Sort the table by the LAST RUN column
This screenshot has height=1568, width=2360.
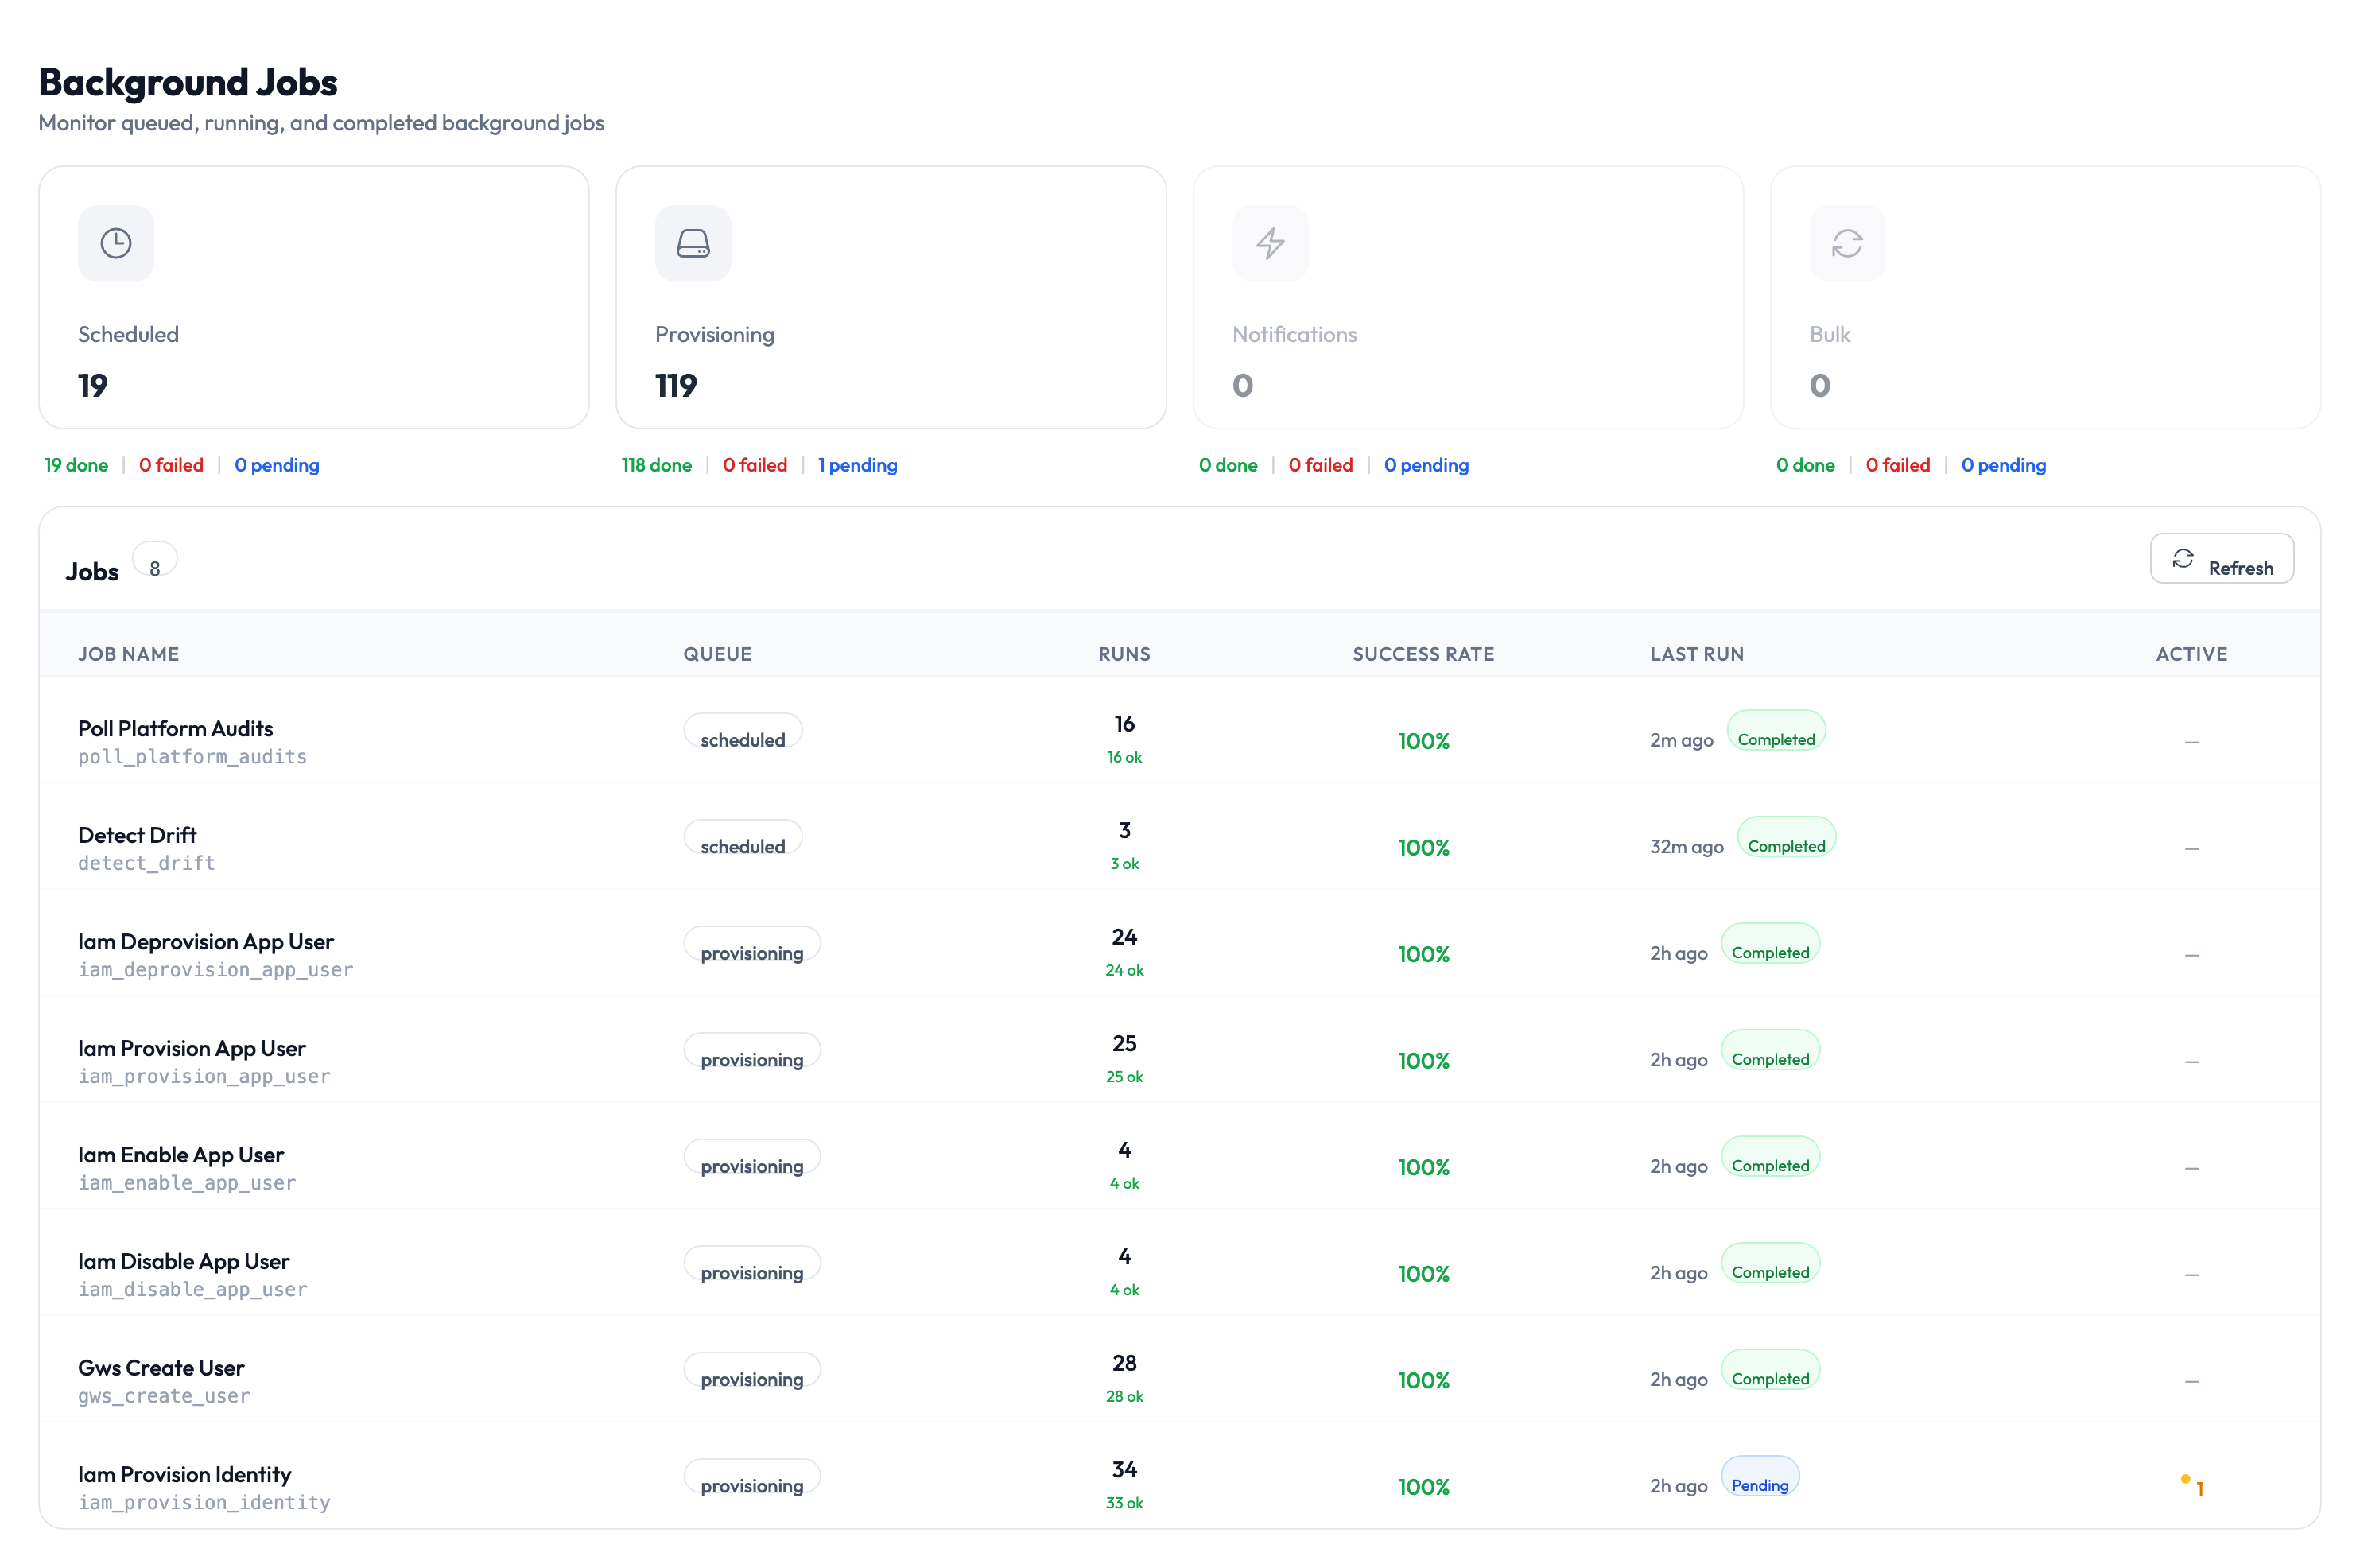[1696, 654]
